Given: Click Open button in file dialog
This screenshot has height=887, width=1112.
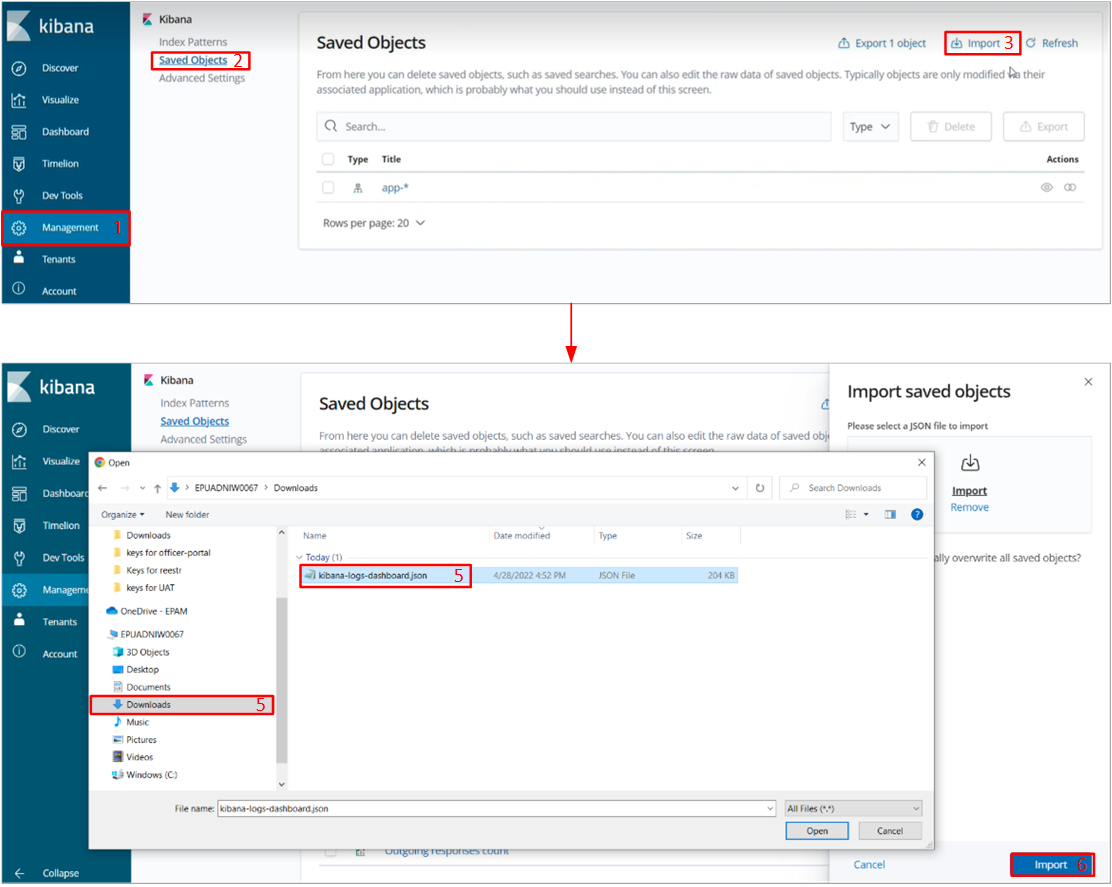Looking at the screenshot, I should point(817,832).
